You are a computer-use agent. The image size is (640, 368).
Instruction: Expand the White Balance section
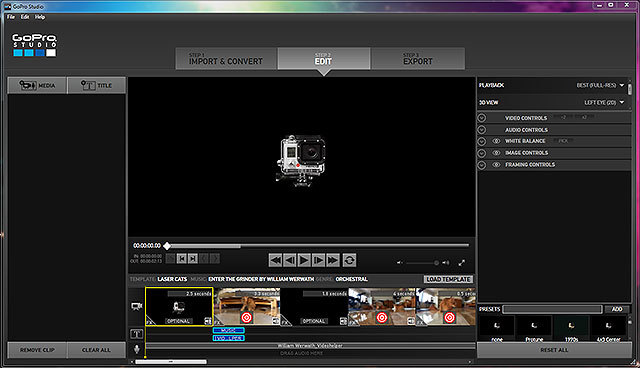tap(482, 141)
